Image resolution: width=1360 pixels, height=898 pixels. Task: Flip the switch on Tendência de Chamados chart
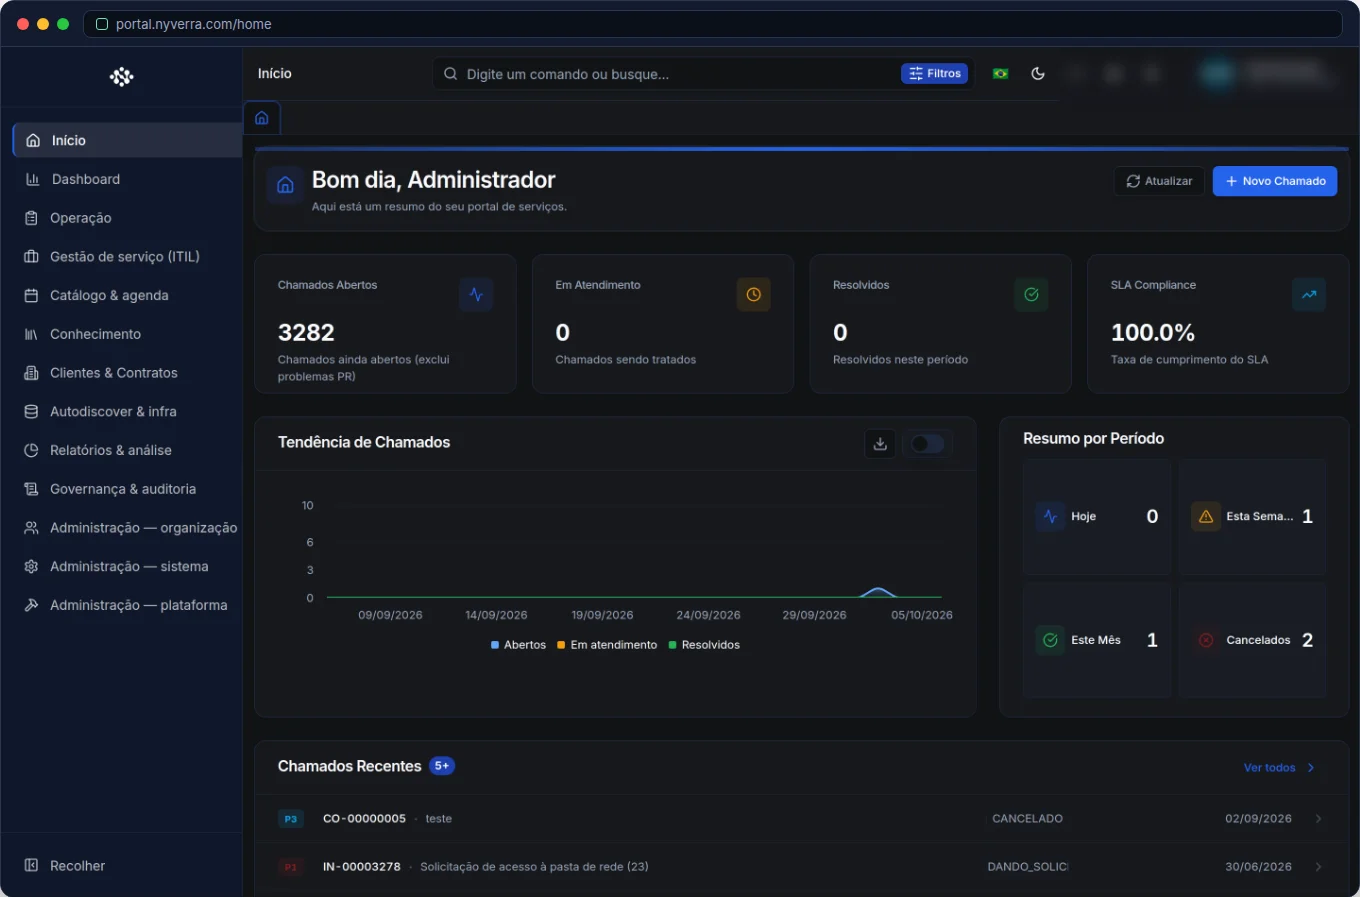pos(927,444)
